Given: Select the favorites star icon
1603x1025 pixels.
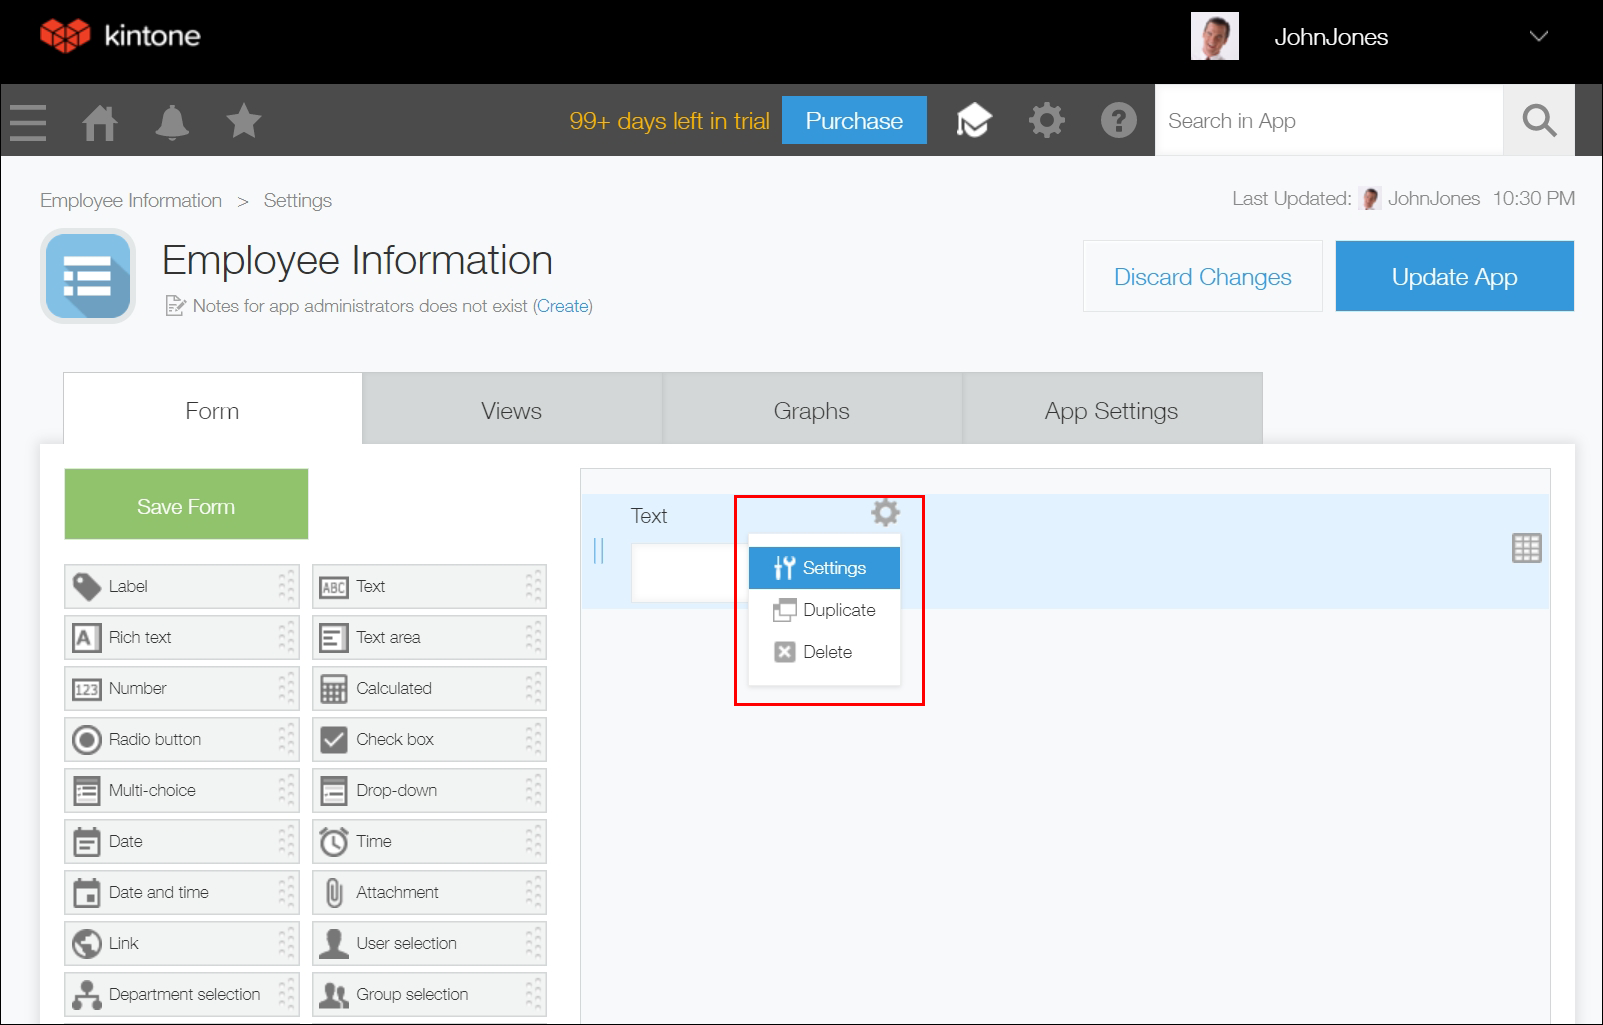Looking at the screenshot, I should pos(243,120).
